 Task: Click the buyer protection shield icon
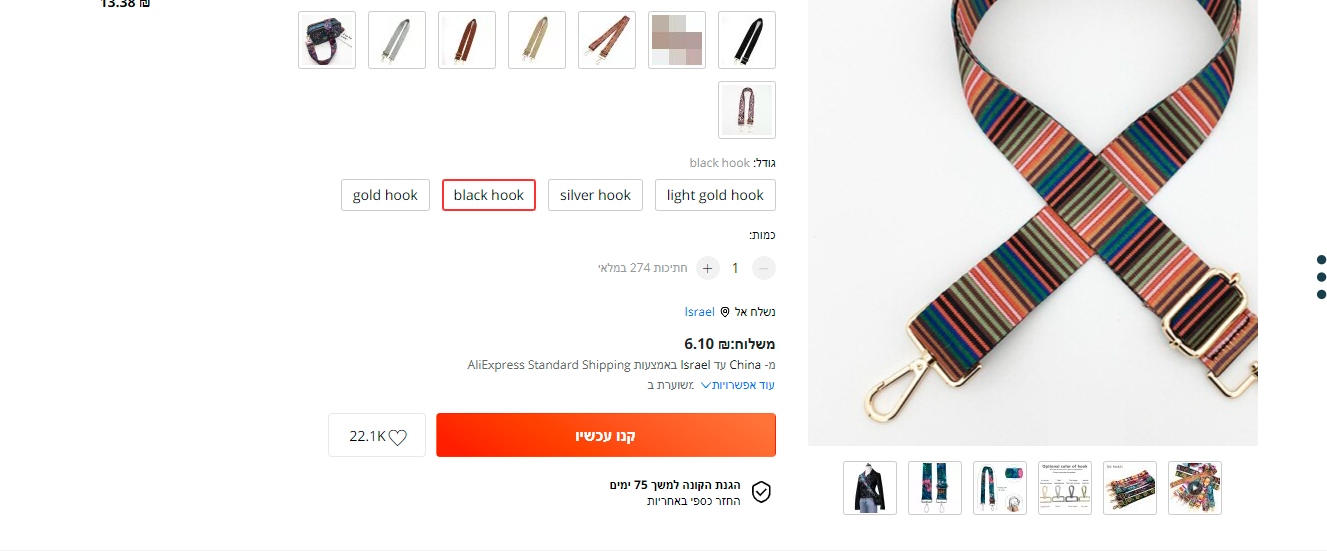761,492
